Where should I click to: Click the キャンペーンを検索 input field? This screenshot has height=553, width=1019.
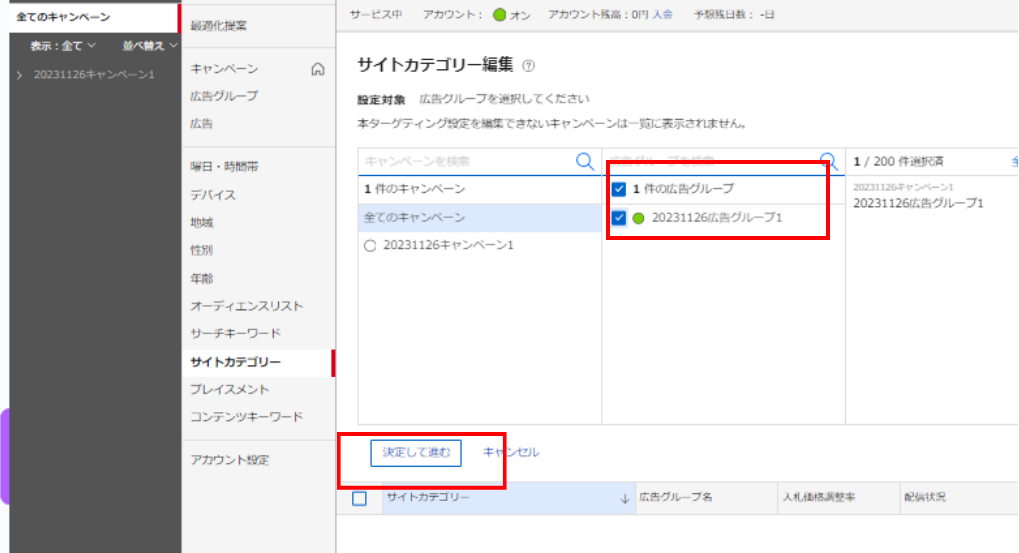pos(465,161)
